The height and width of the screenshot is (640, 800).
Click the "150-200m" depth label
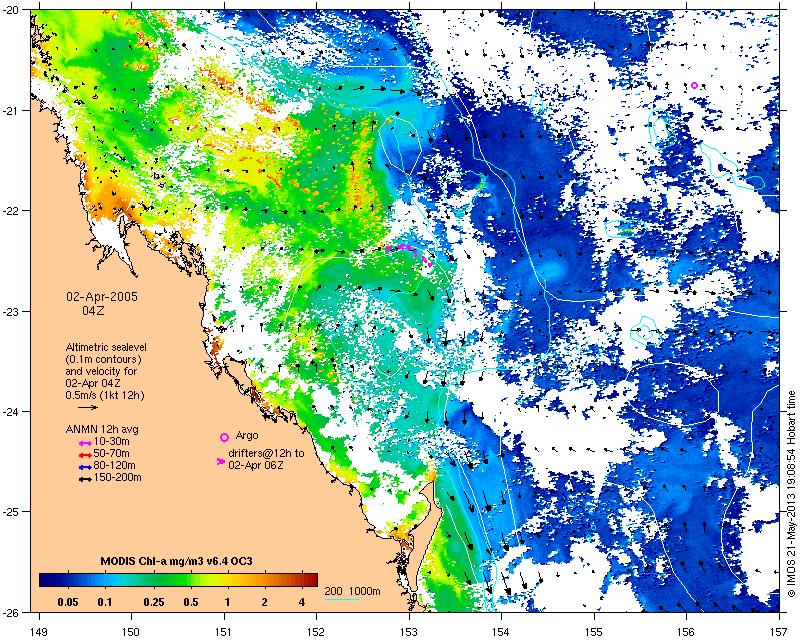[x=117, y=478]
